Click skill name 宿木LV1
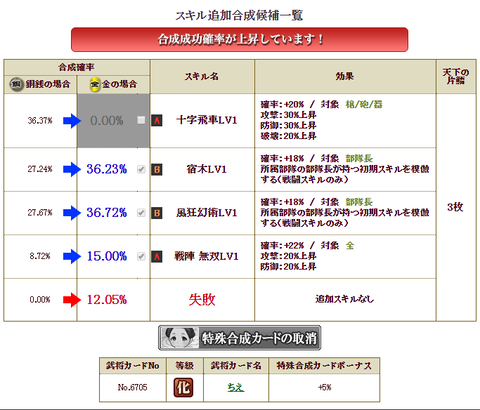This screenshot has height=410, width=480. click(207, 169)
